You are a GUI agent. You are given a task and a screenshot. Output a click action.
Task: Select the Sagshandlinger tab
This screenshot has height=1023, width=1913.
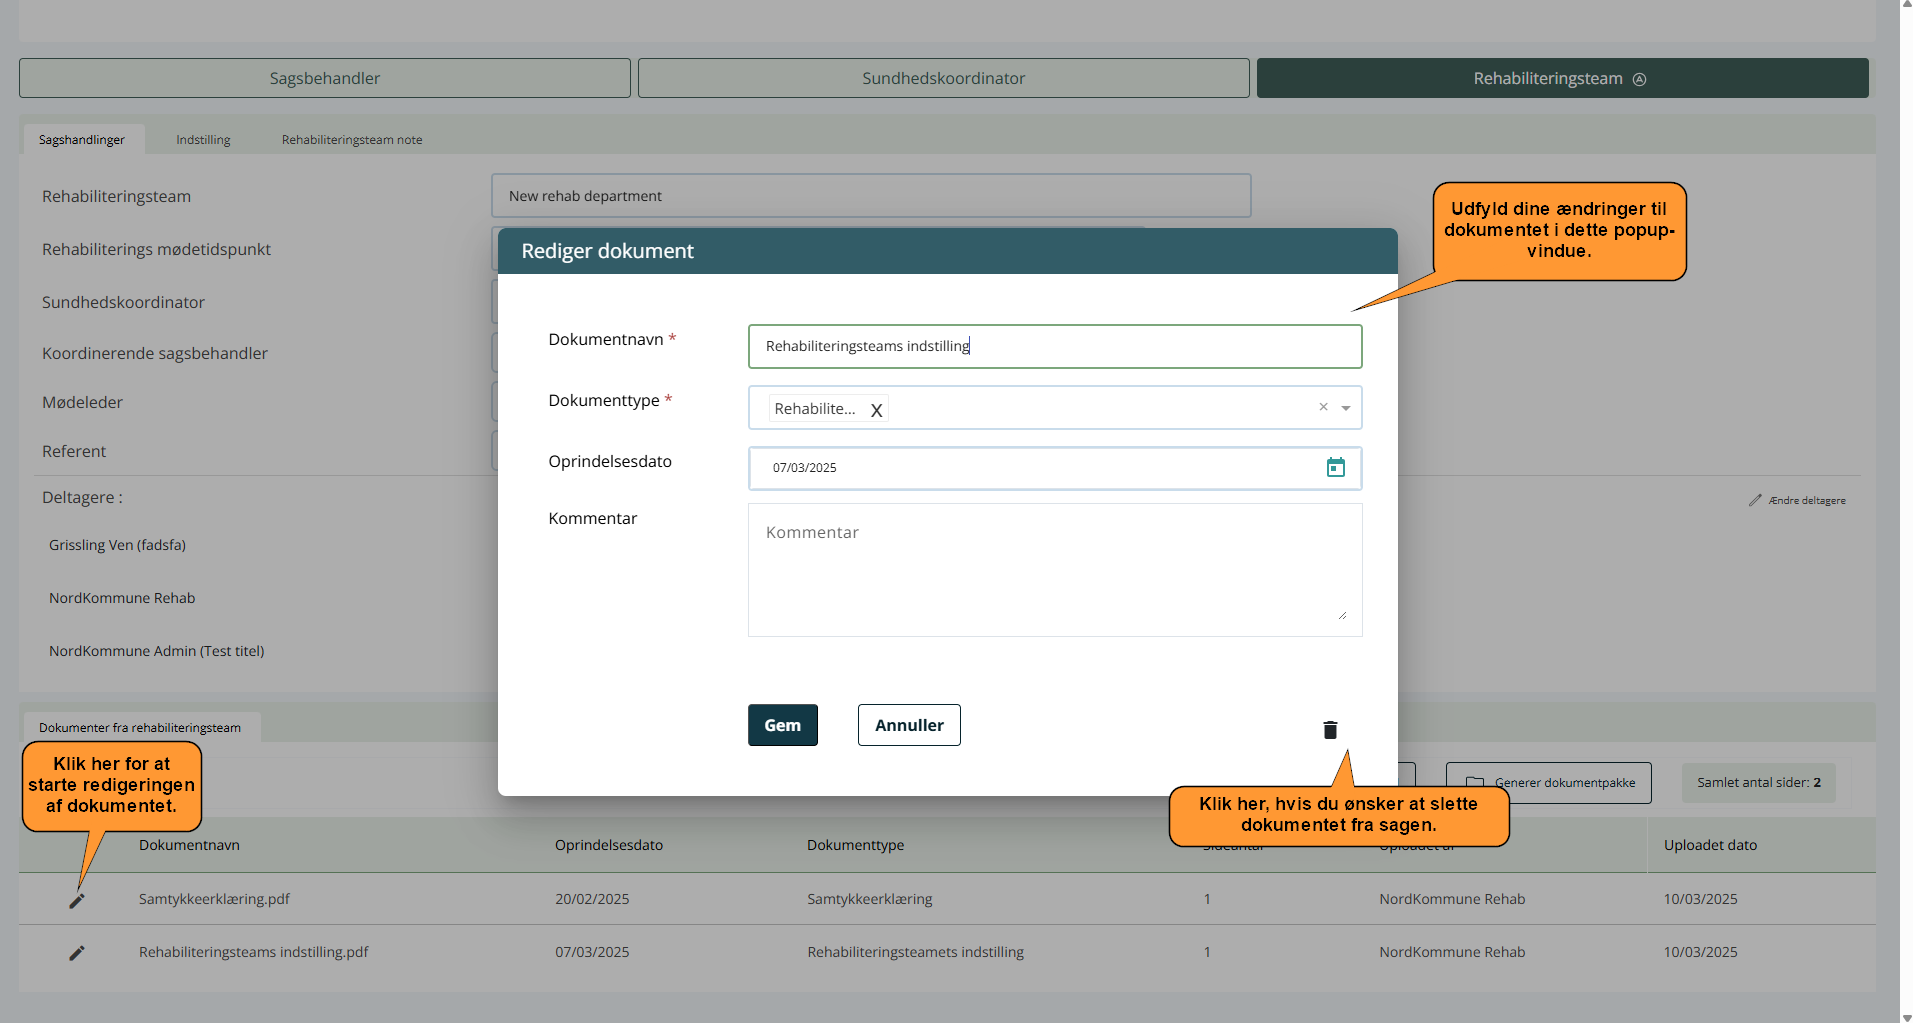pos(82,140)
